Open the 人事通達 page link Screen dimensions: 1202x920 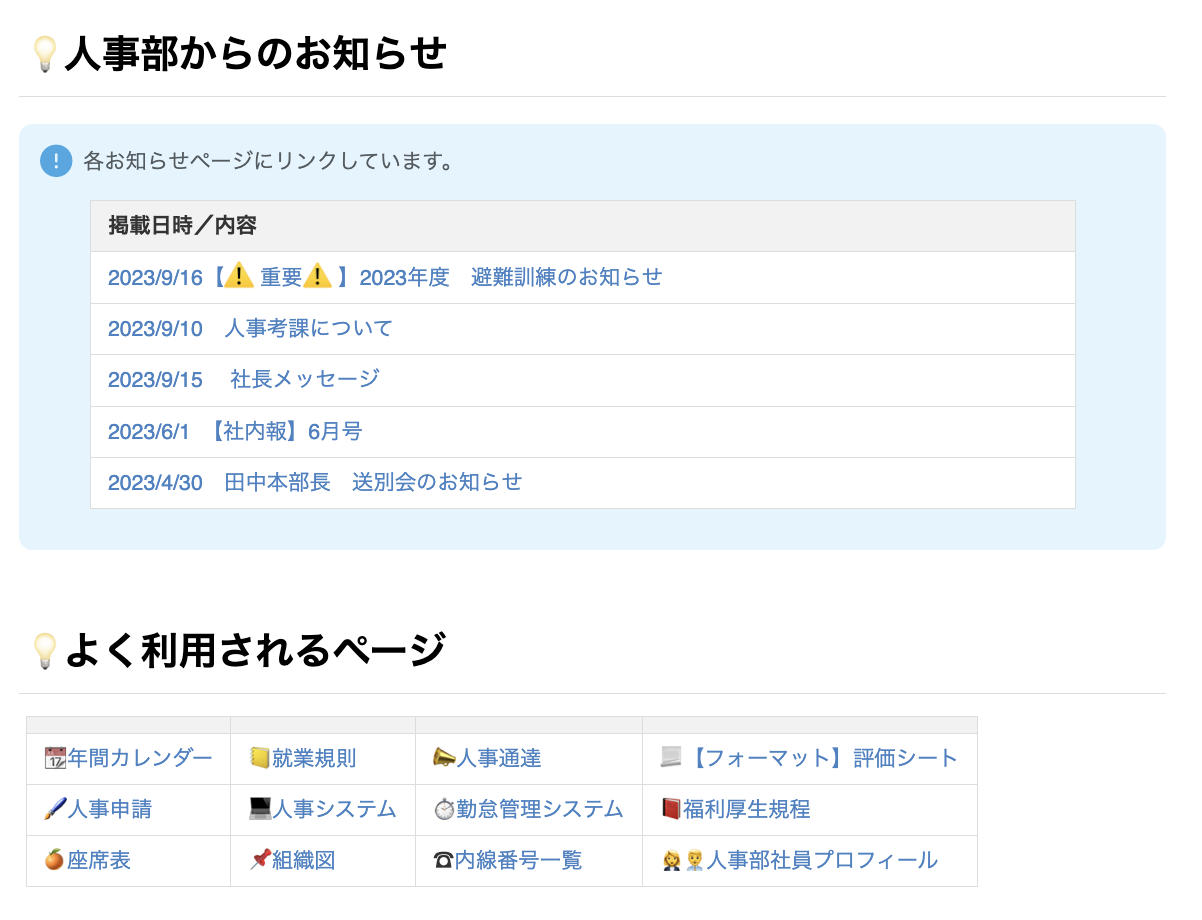(x=499, y=759)
